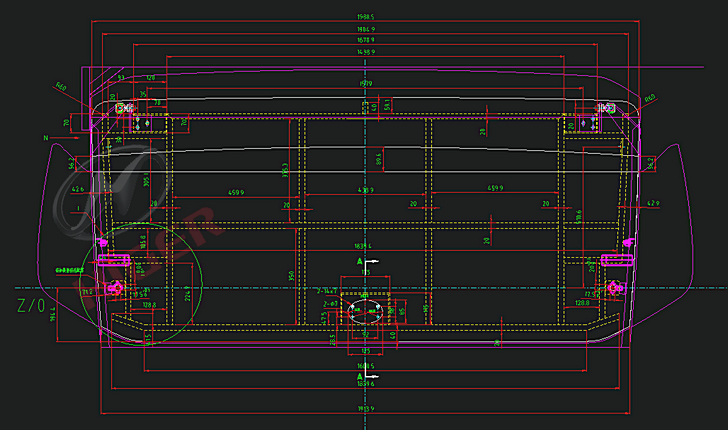The height and width of the screenshot is (430, 728).
Task: Pick the 1678.9 dimension text
Action: (366, 40)
